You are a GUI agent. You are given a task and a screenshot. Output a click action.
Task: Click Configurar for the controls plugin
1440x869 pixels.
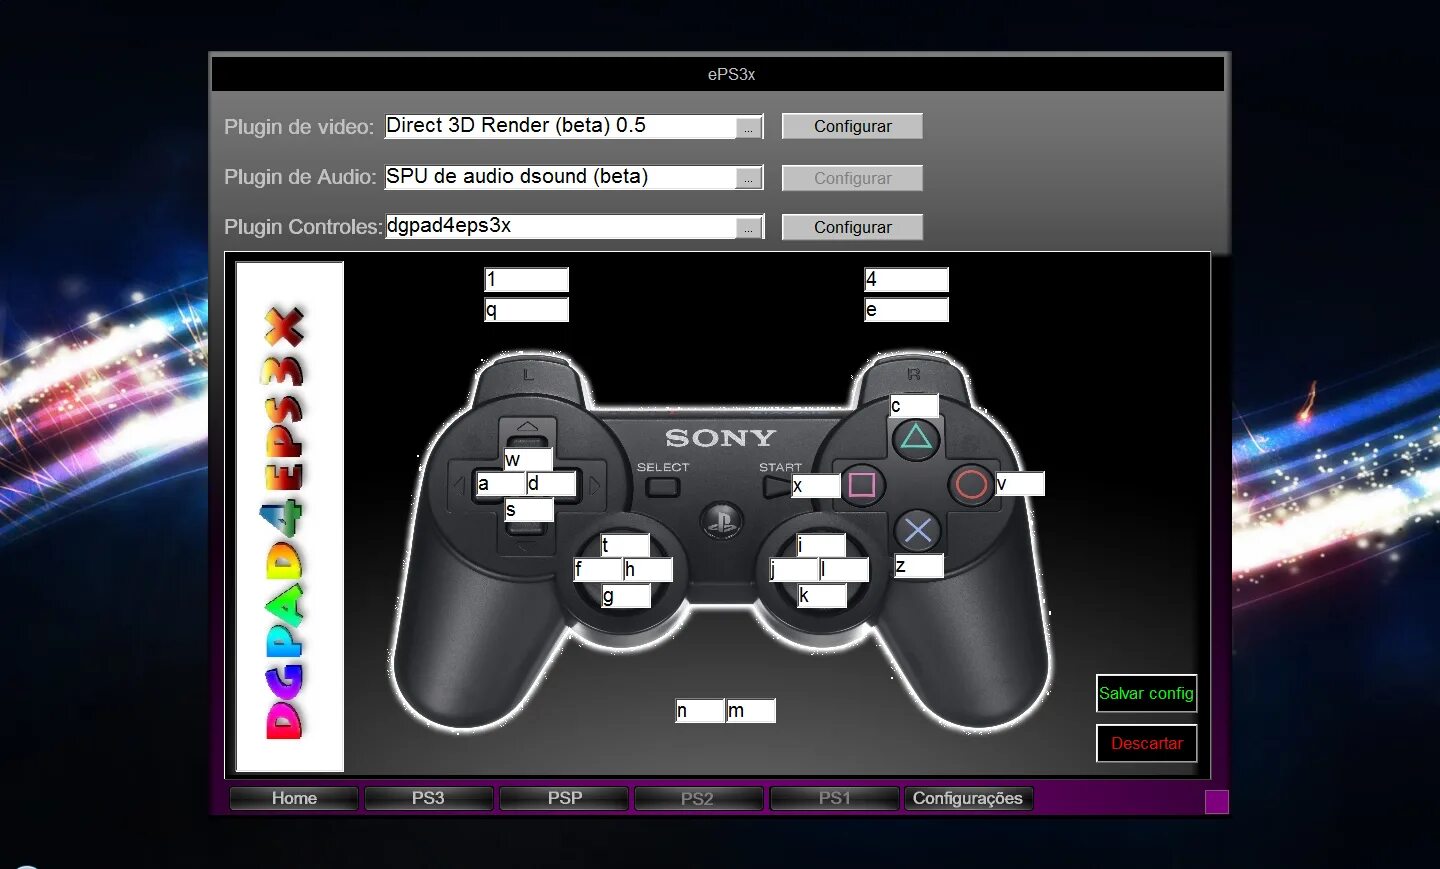click(852, 227)
